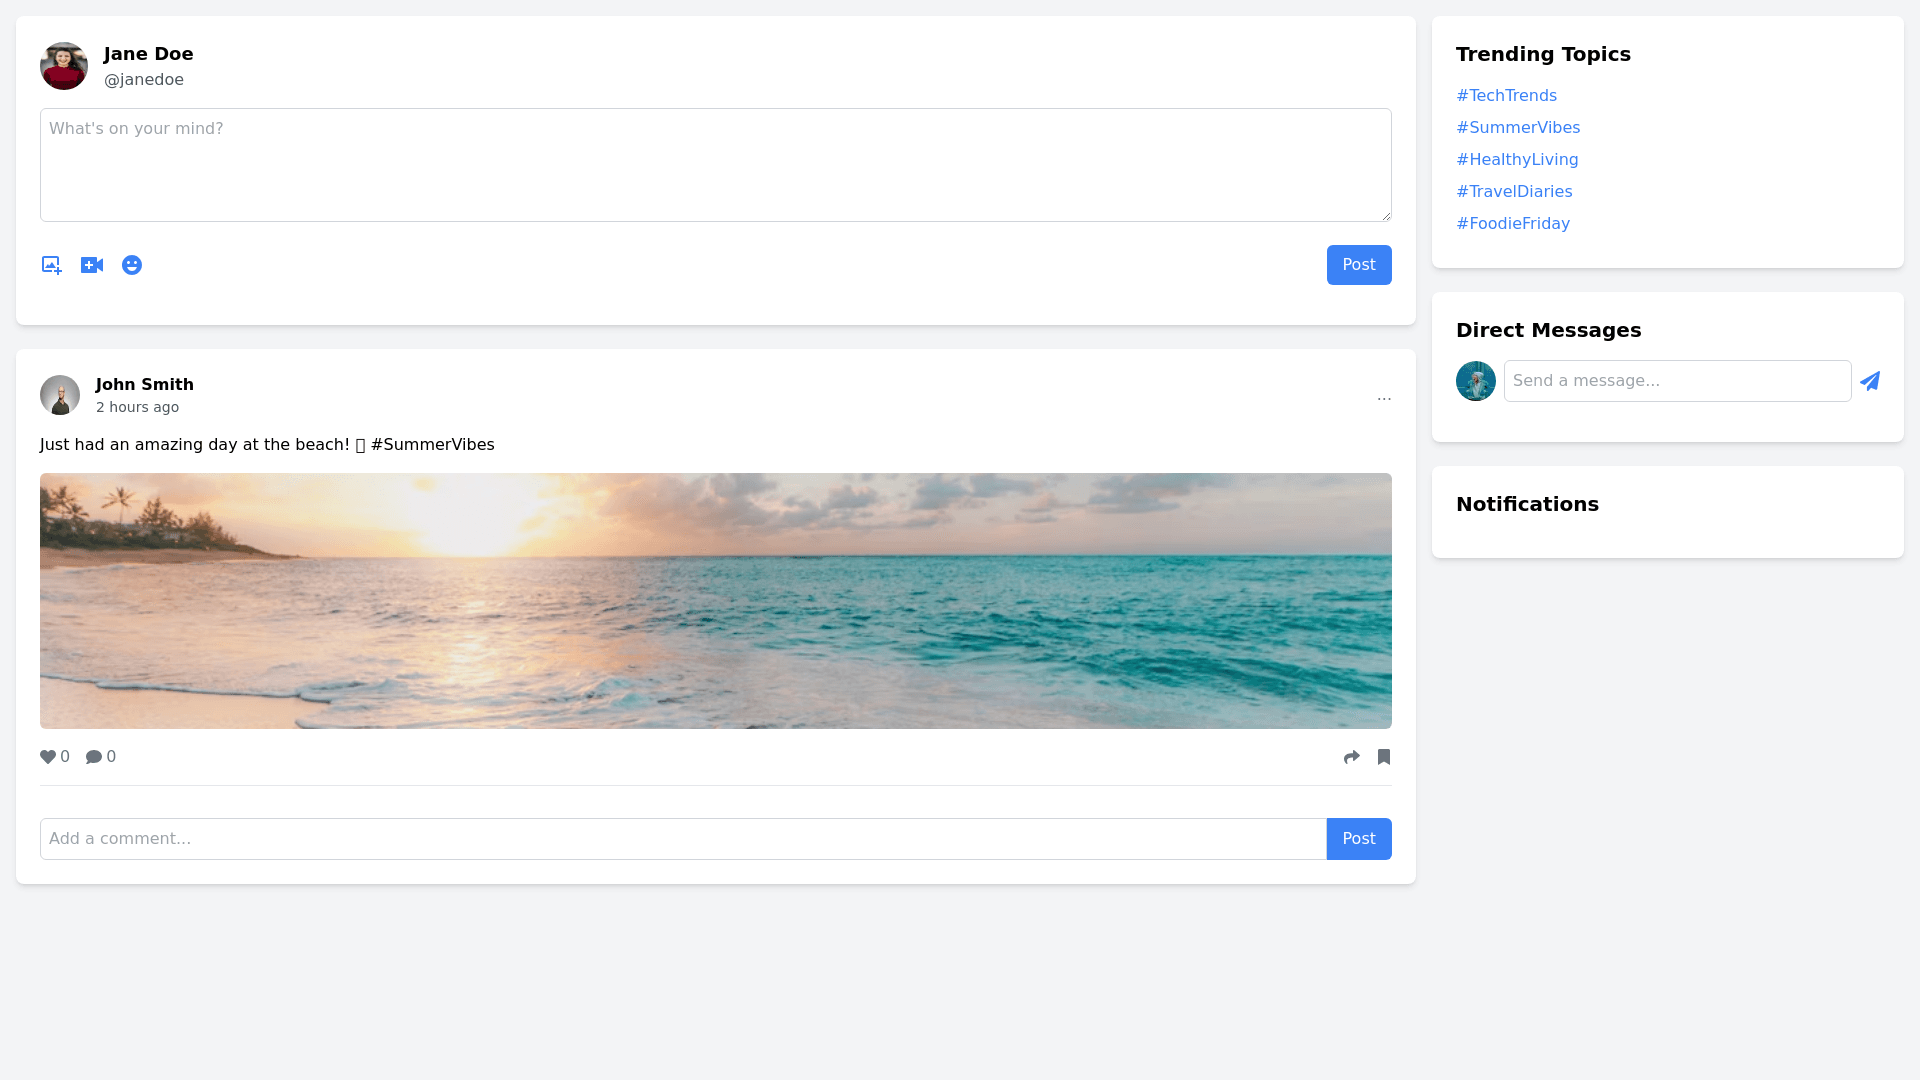Image resolution: width=1920 pixels, height=1080 pixels.
Task: Select the #FoodieFriday trending topic
Action: coord(1513,224)
